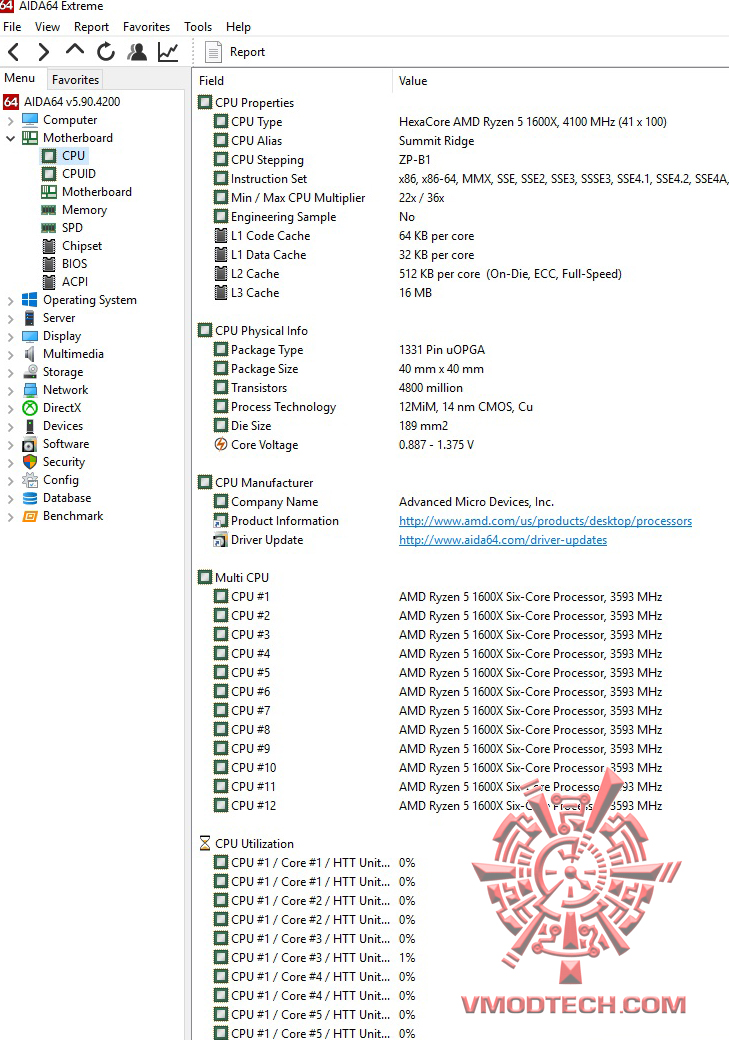
Task: Open the Config gear icon
Action: pyautogui.click(x=30, y=480)
